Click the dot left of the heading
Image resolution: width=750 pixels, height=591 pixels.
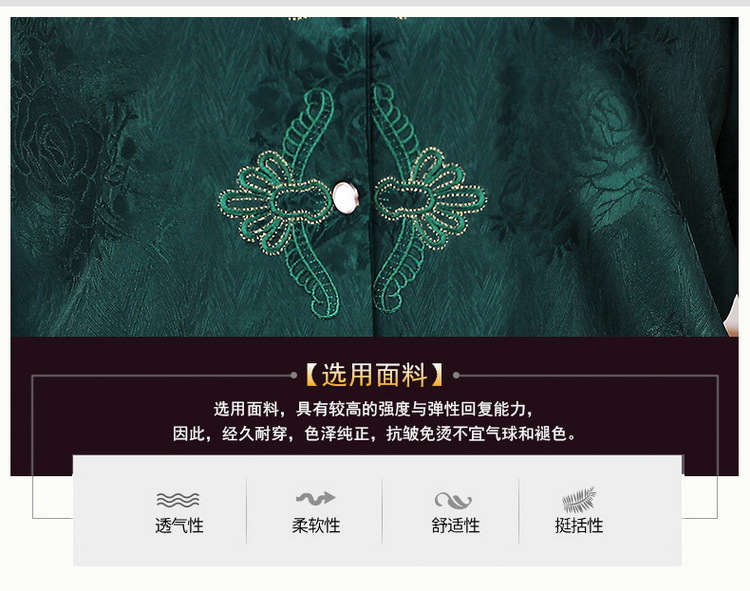click(294, 375)
